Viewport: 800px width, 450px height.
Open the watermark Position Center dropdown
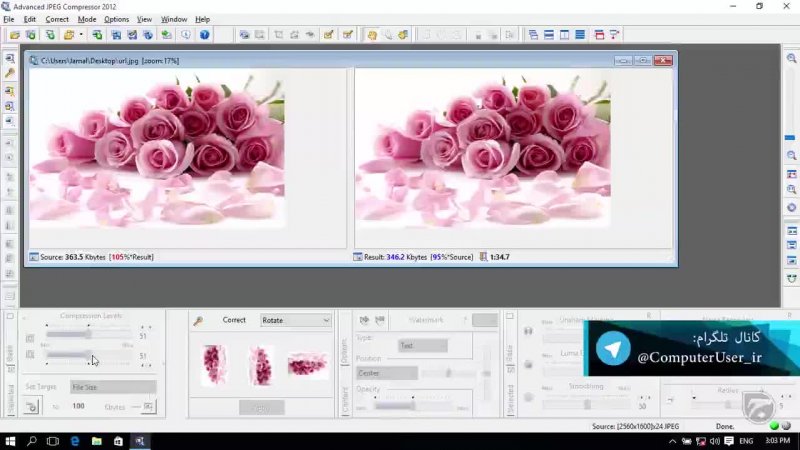tap(387, 373)
